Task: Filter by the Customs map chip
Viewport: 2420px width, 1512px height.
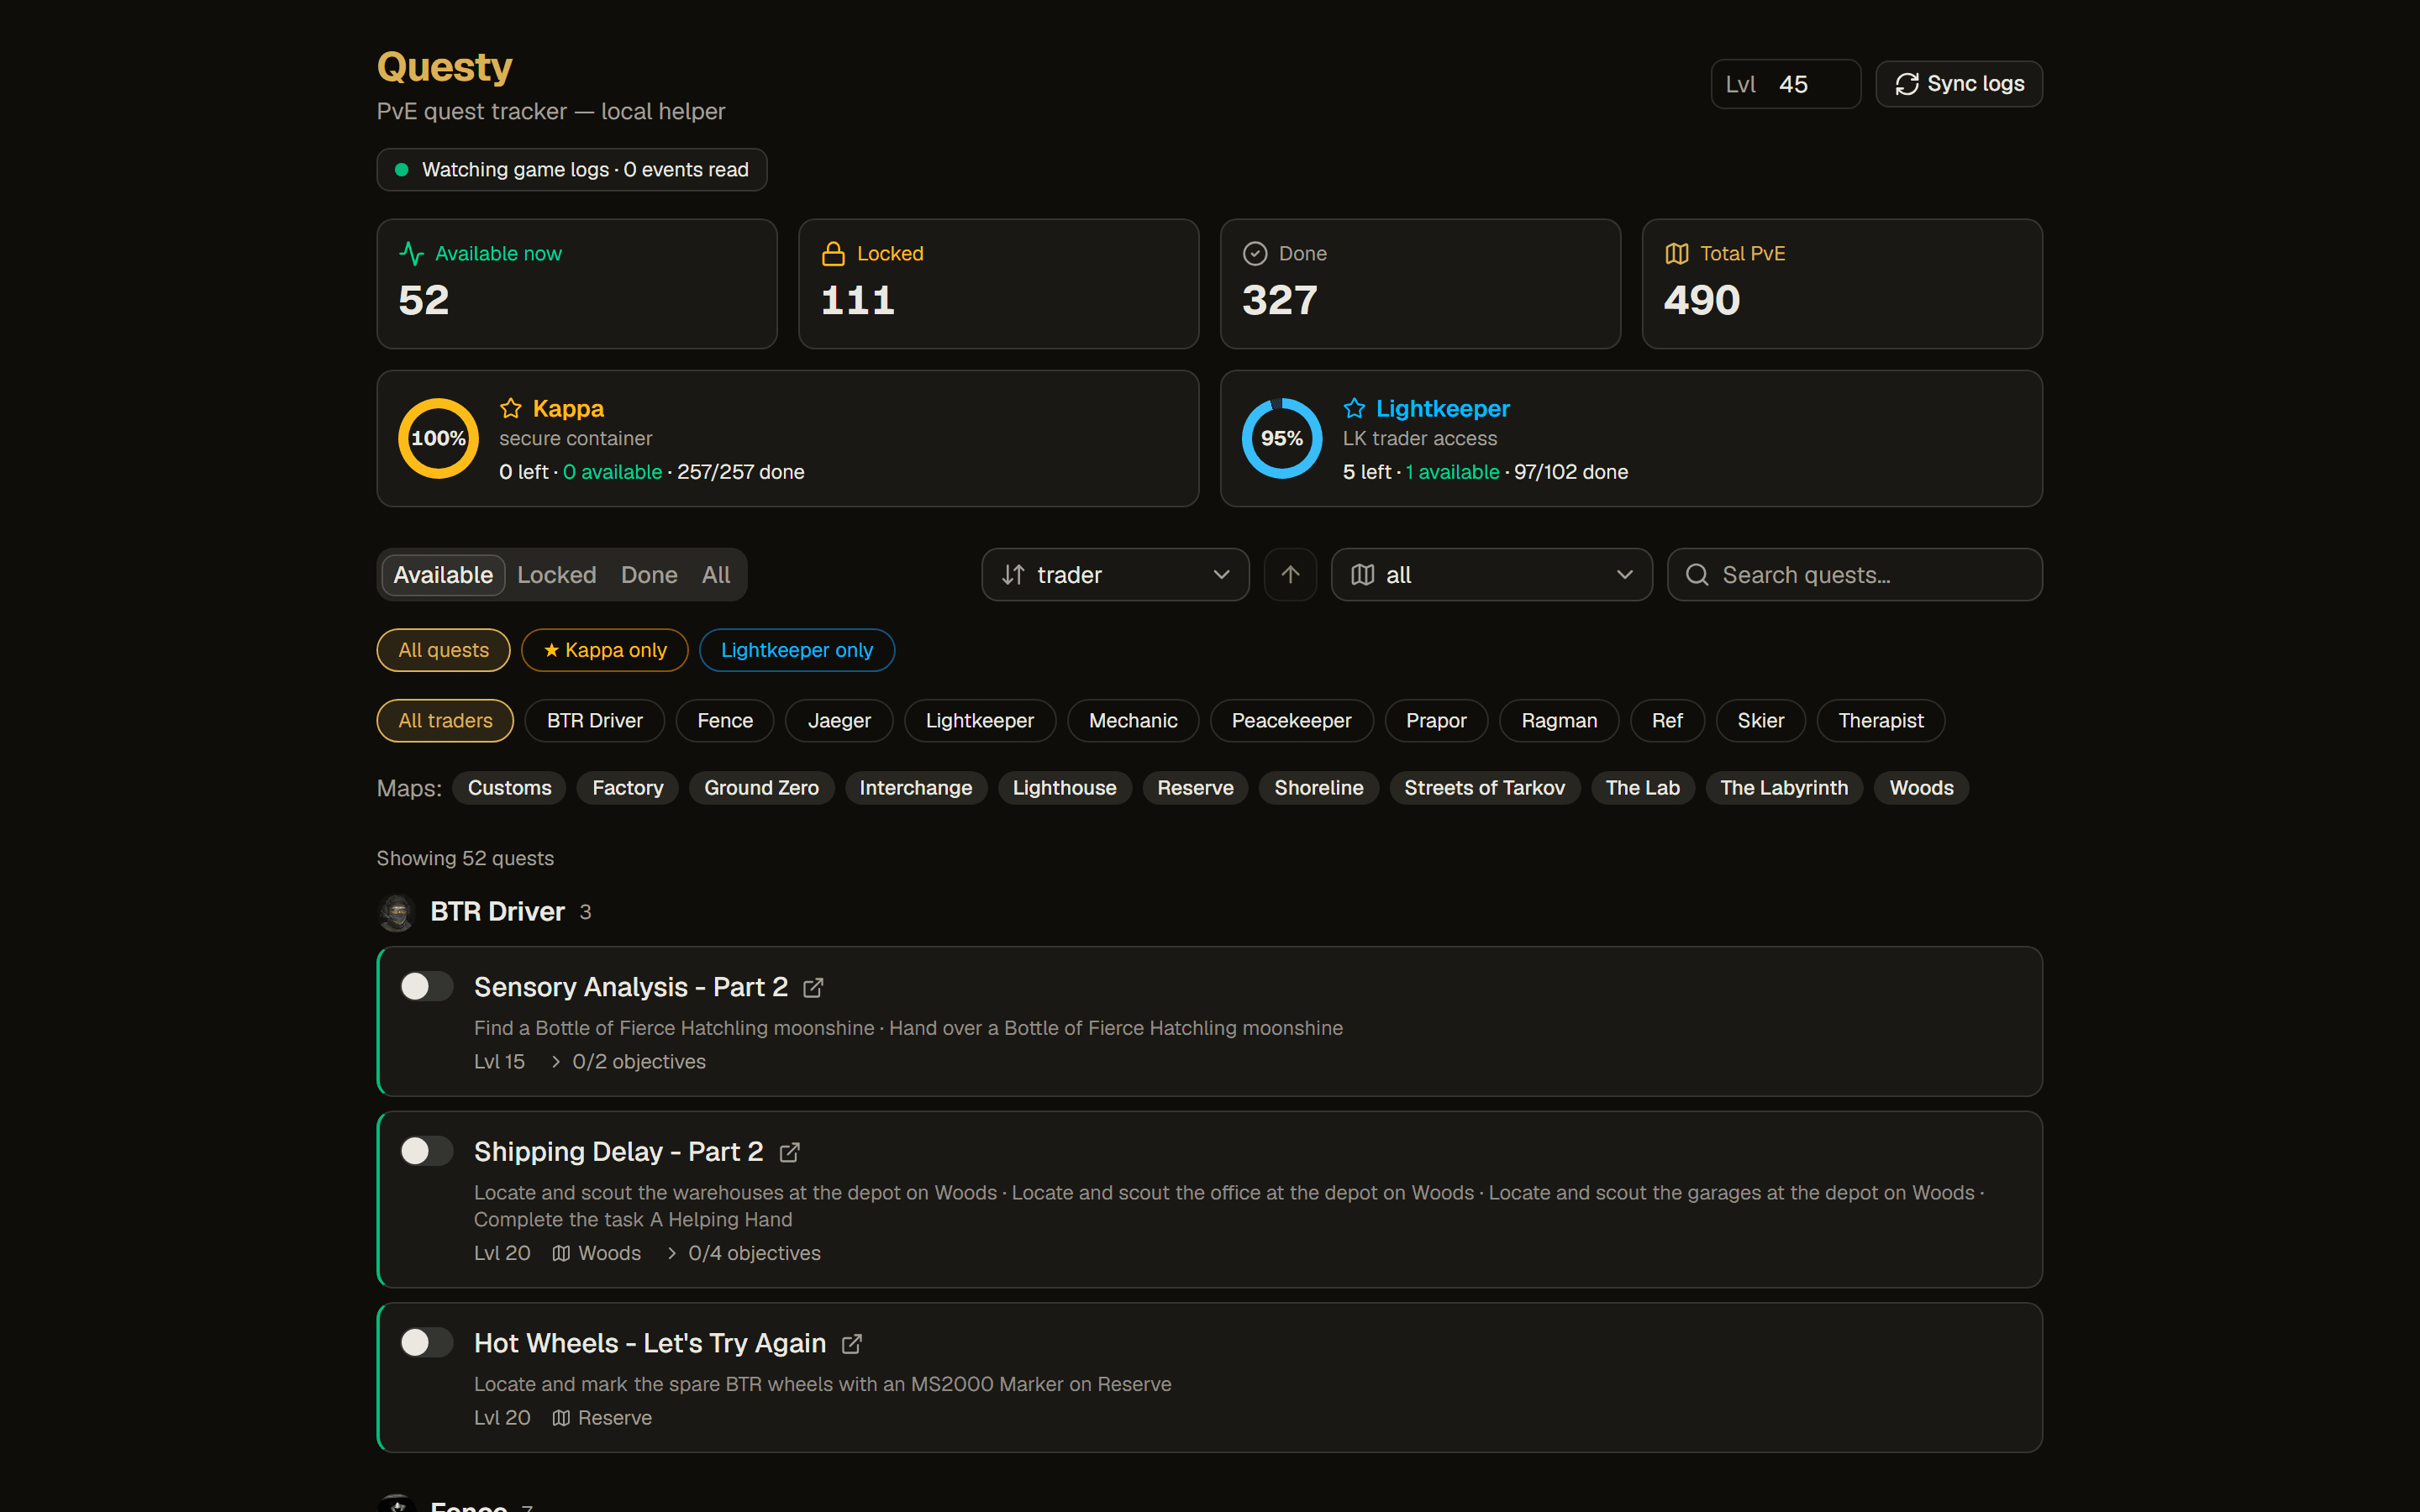Action: pos(509,788)
